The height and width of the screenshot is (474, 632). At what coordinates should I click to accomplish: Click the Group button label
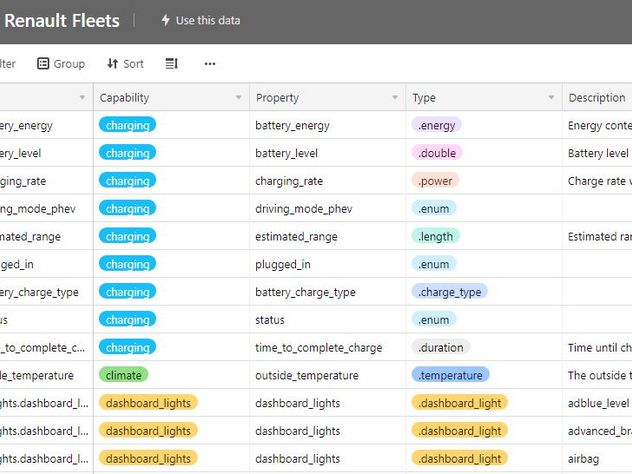pyautogui.click(x=69, y=64)
